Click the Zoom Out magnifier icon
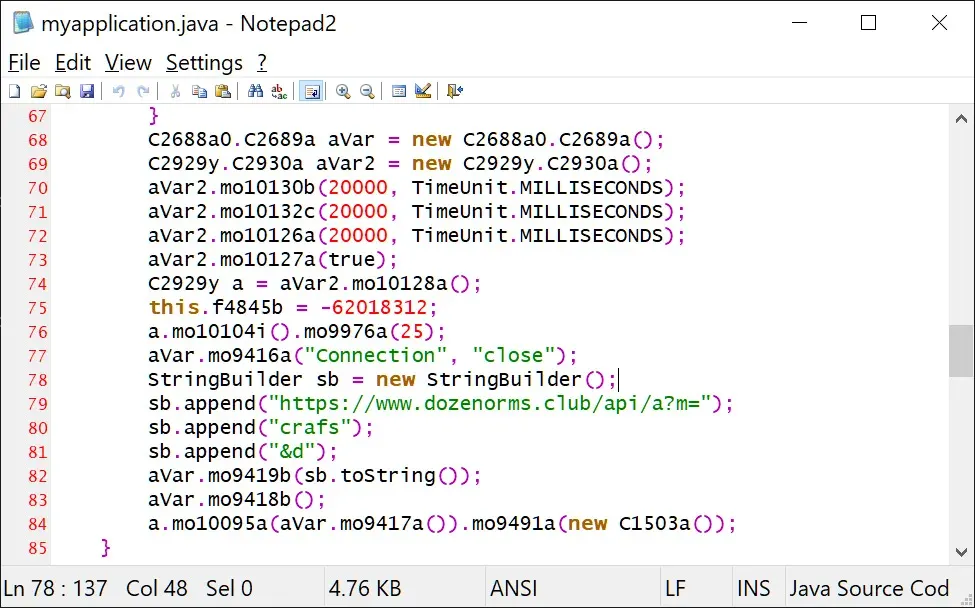 coord(367,91)
